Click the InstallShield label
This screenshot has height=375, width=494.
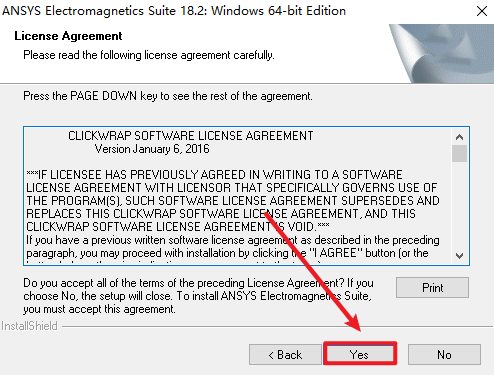(x=29, y=326)
